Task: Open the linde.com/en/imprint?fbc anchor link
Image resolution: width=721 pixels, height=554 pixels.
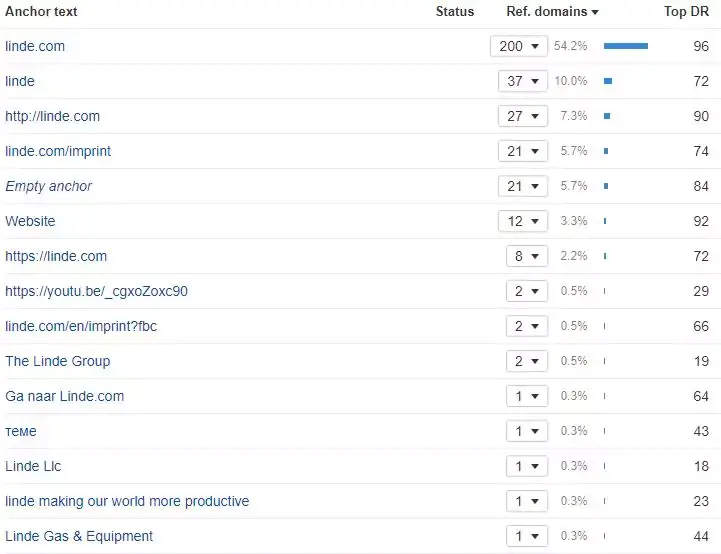Action: [81, 326]
